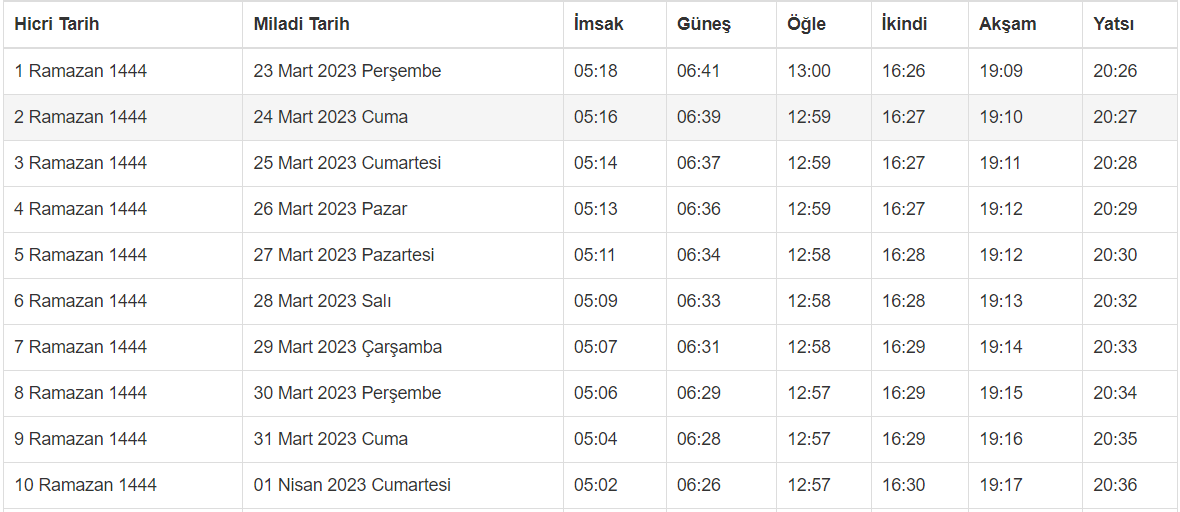The height and width of the screenshot is (512, 1180).
Task: Select the İmsak column header
Action: (x=598, y=24)
